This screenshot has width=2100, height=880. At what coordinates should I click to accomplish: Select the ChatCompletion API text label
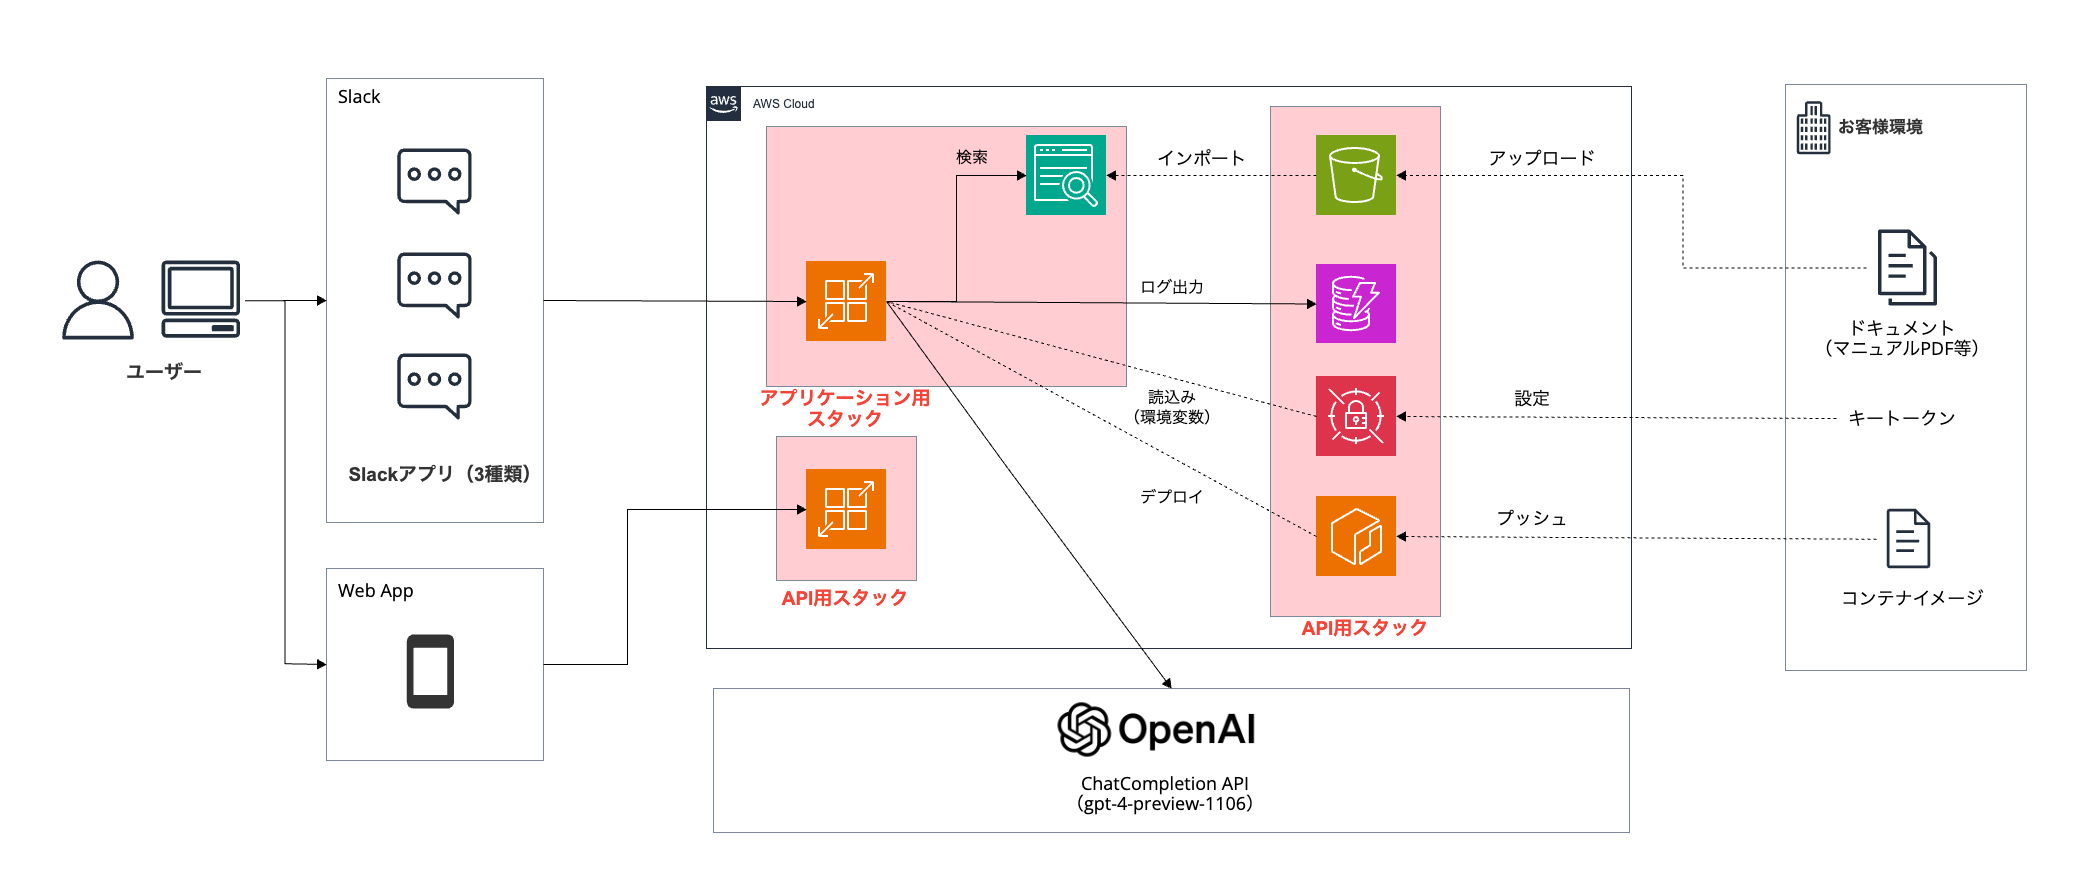1164,784
